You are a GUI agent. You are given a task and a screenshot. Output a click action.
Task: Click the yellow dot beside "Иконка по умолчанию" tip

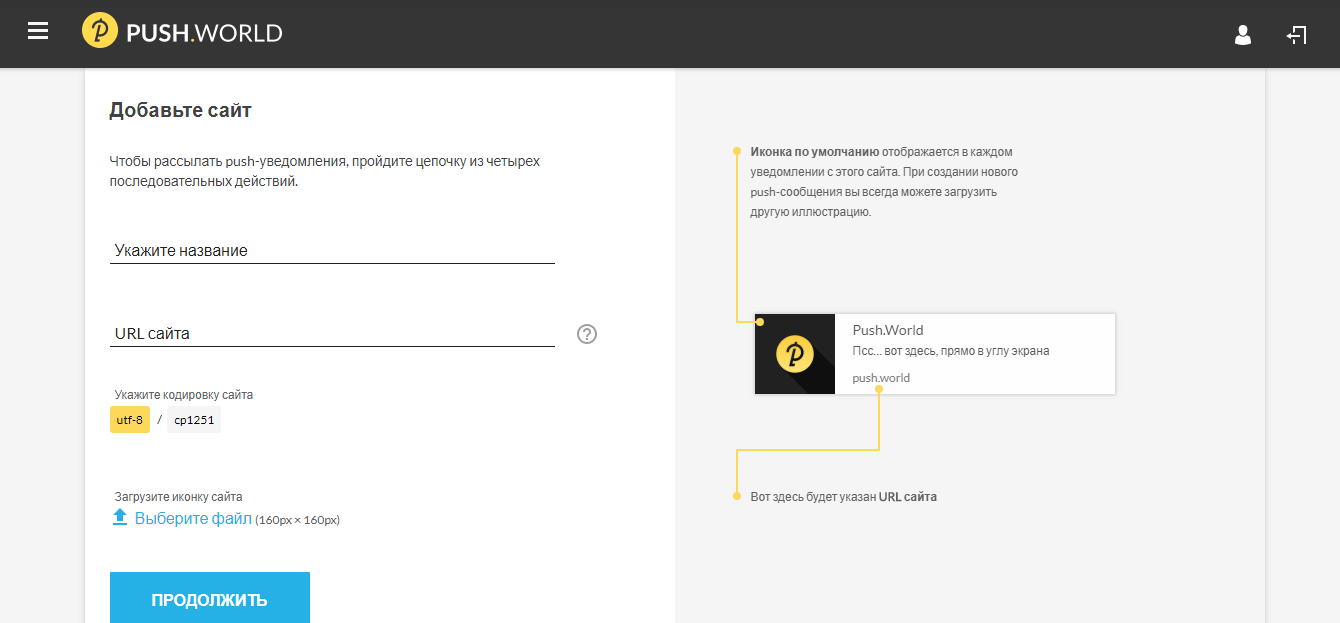737,152
